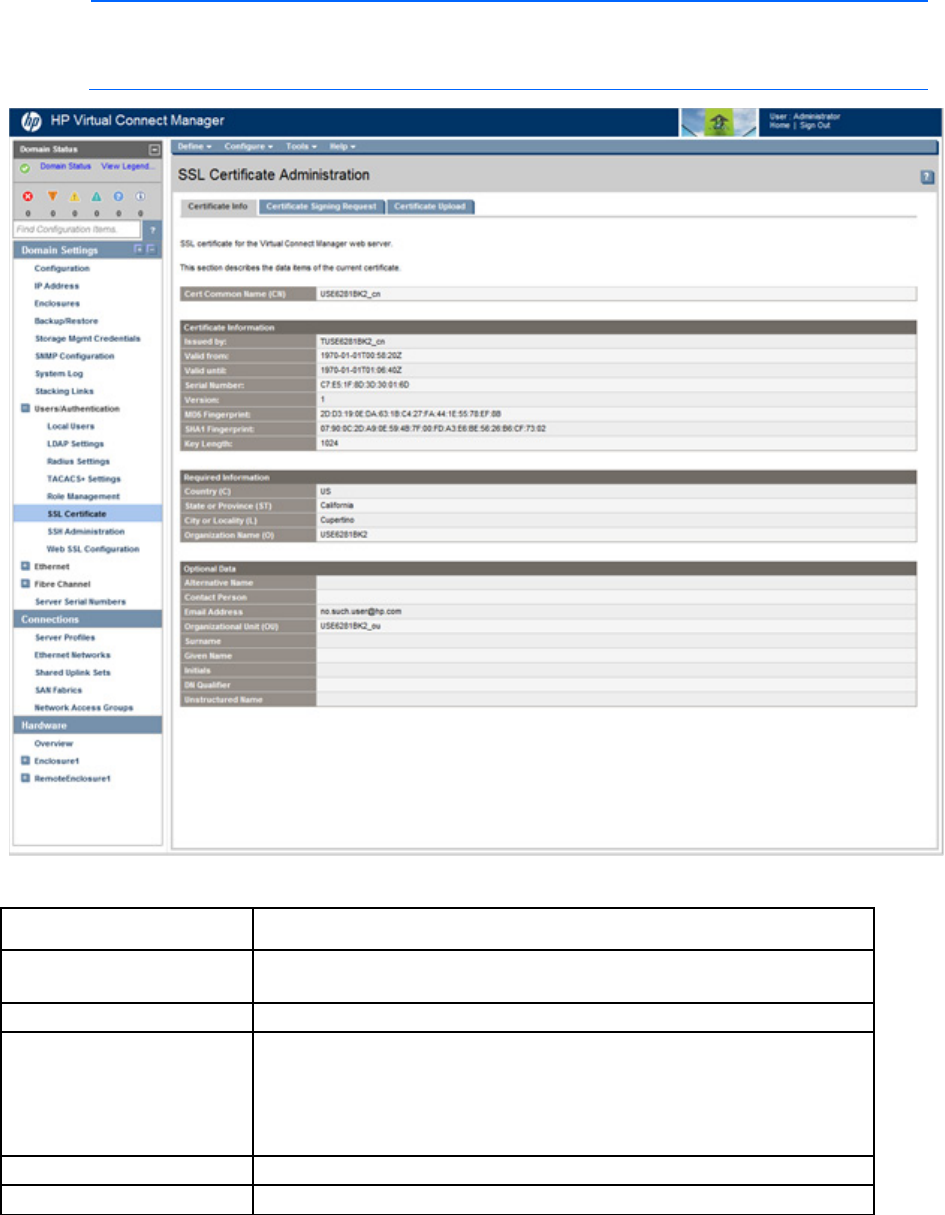Image resolution: width=945 pixels, height=1215 pixels.
Task: Open Network Access Groups
Action: (83, 708)
